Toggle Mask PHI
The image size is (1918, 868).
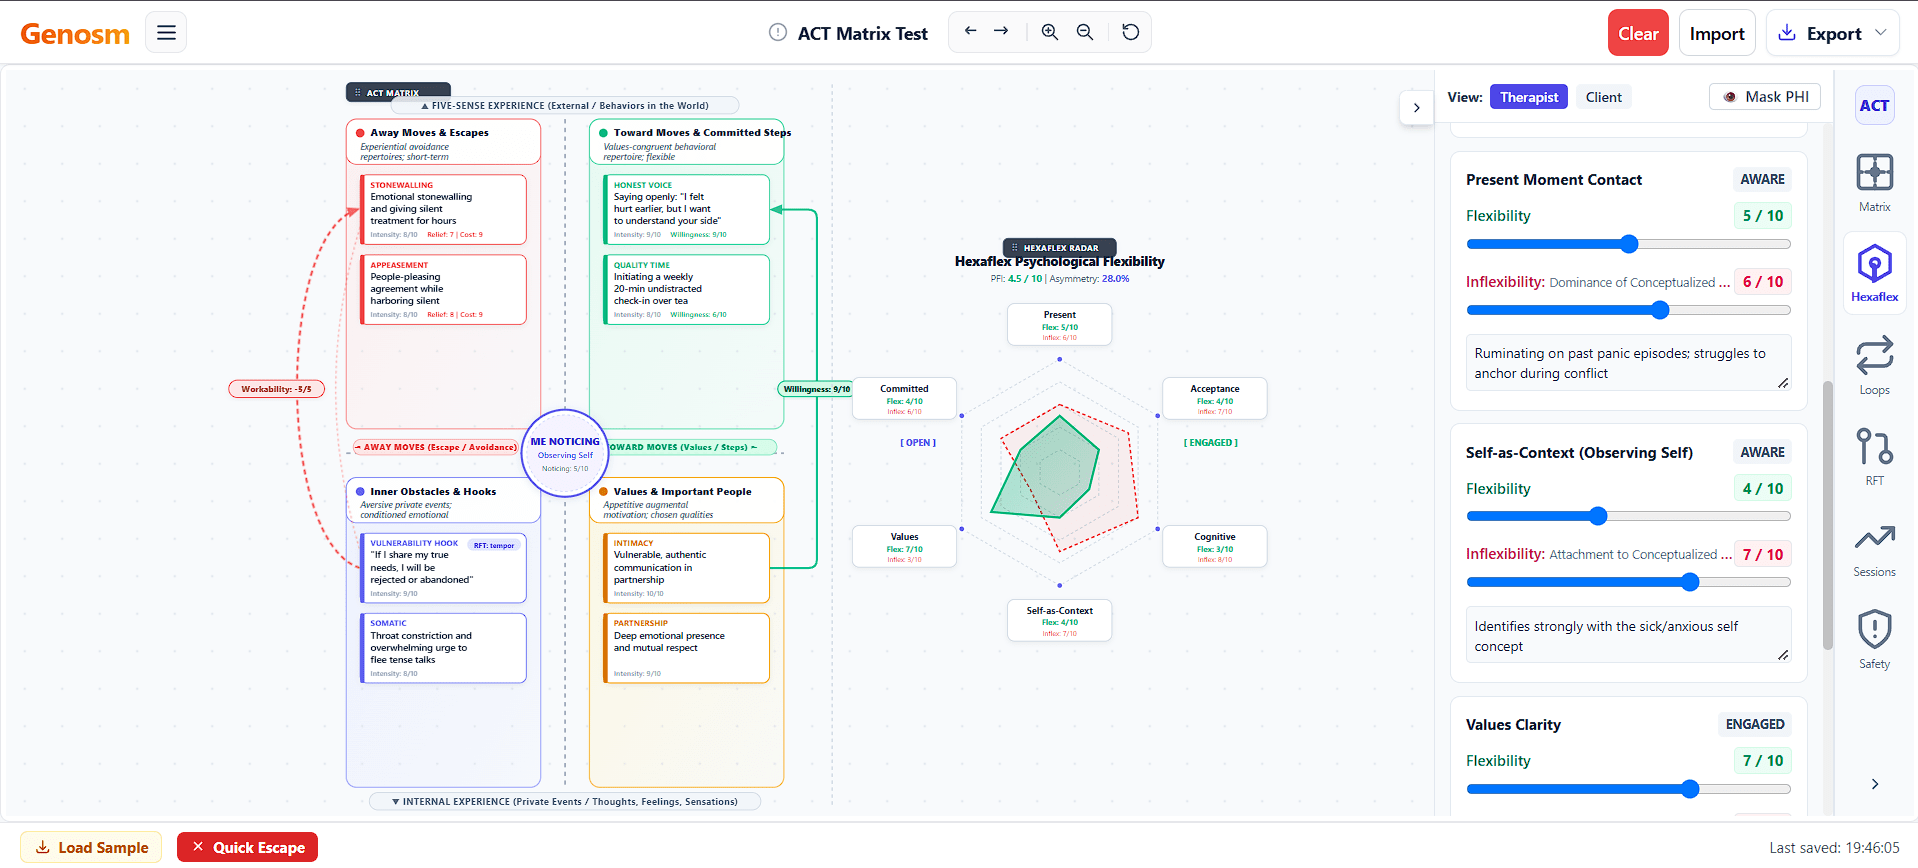click(1765, 97)
